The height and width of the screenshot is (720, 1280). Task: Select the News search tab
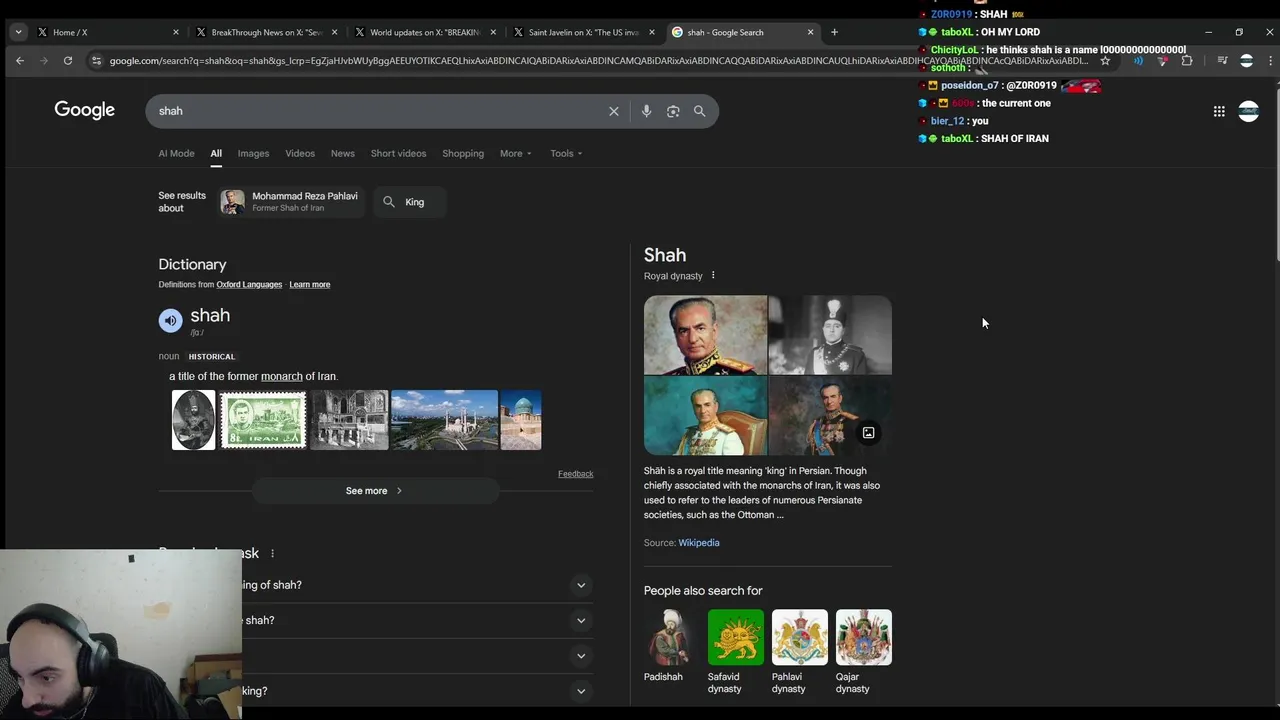pos(343,153)
